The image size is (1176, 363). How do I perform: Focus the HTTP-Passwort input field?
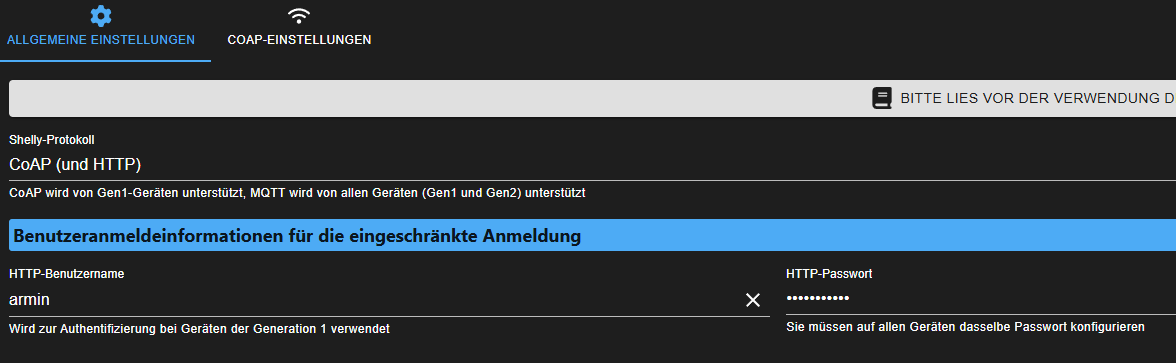coord(981,298)
